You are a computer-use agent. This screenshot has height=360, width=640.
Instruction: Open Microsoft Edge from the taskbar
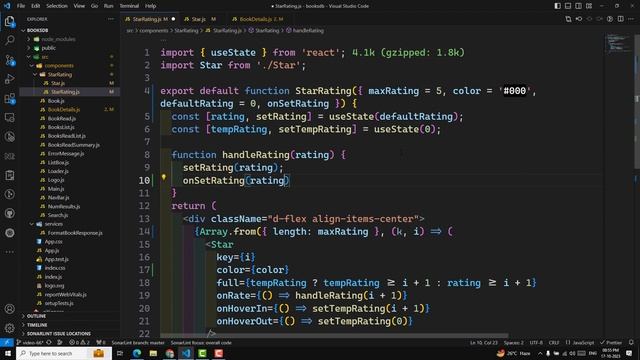[137, 353]
